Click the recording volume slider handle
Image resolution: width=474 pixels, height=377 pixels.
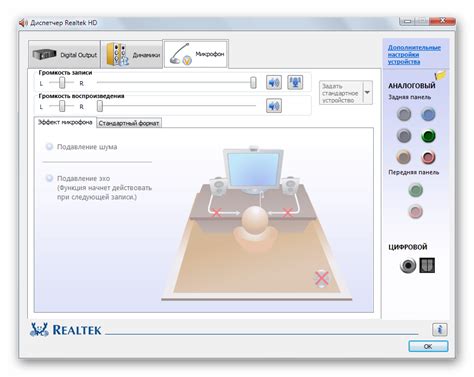tap(253, 83)
